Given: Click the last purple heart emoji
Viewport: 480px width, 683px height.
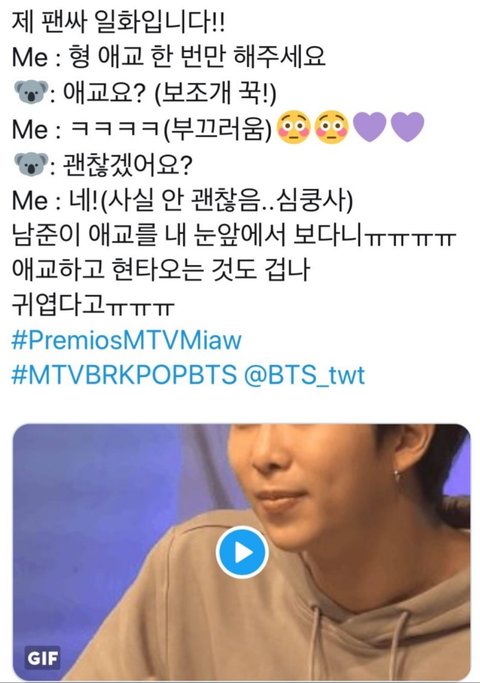Looking at the screenshot, I should click(x=407, y=128).
